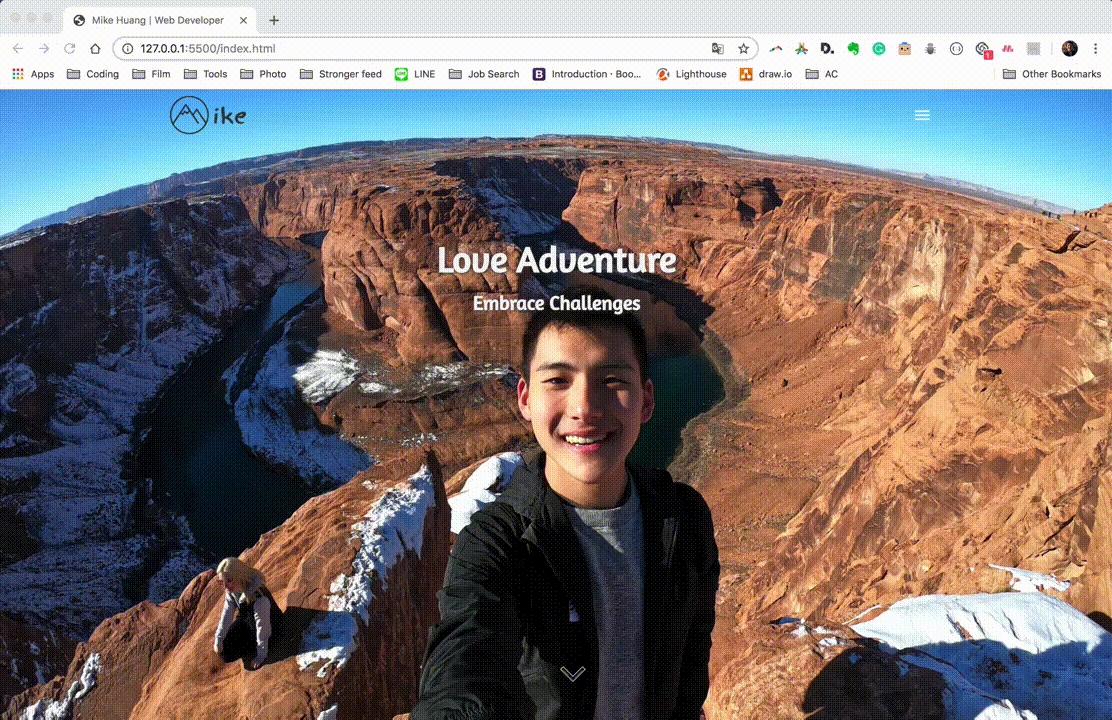Open the extension with red badge

[x=982, y=49]
